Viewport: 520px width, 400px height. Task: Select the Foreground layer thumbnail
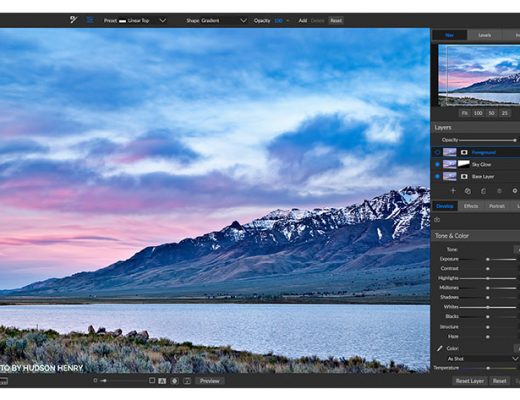449,152
